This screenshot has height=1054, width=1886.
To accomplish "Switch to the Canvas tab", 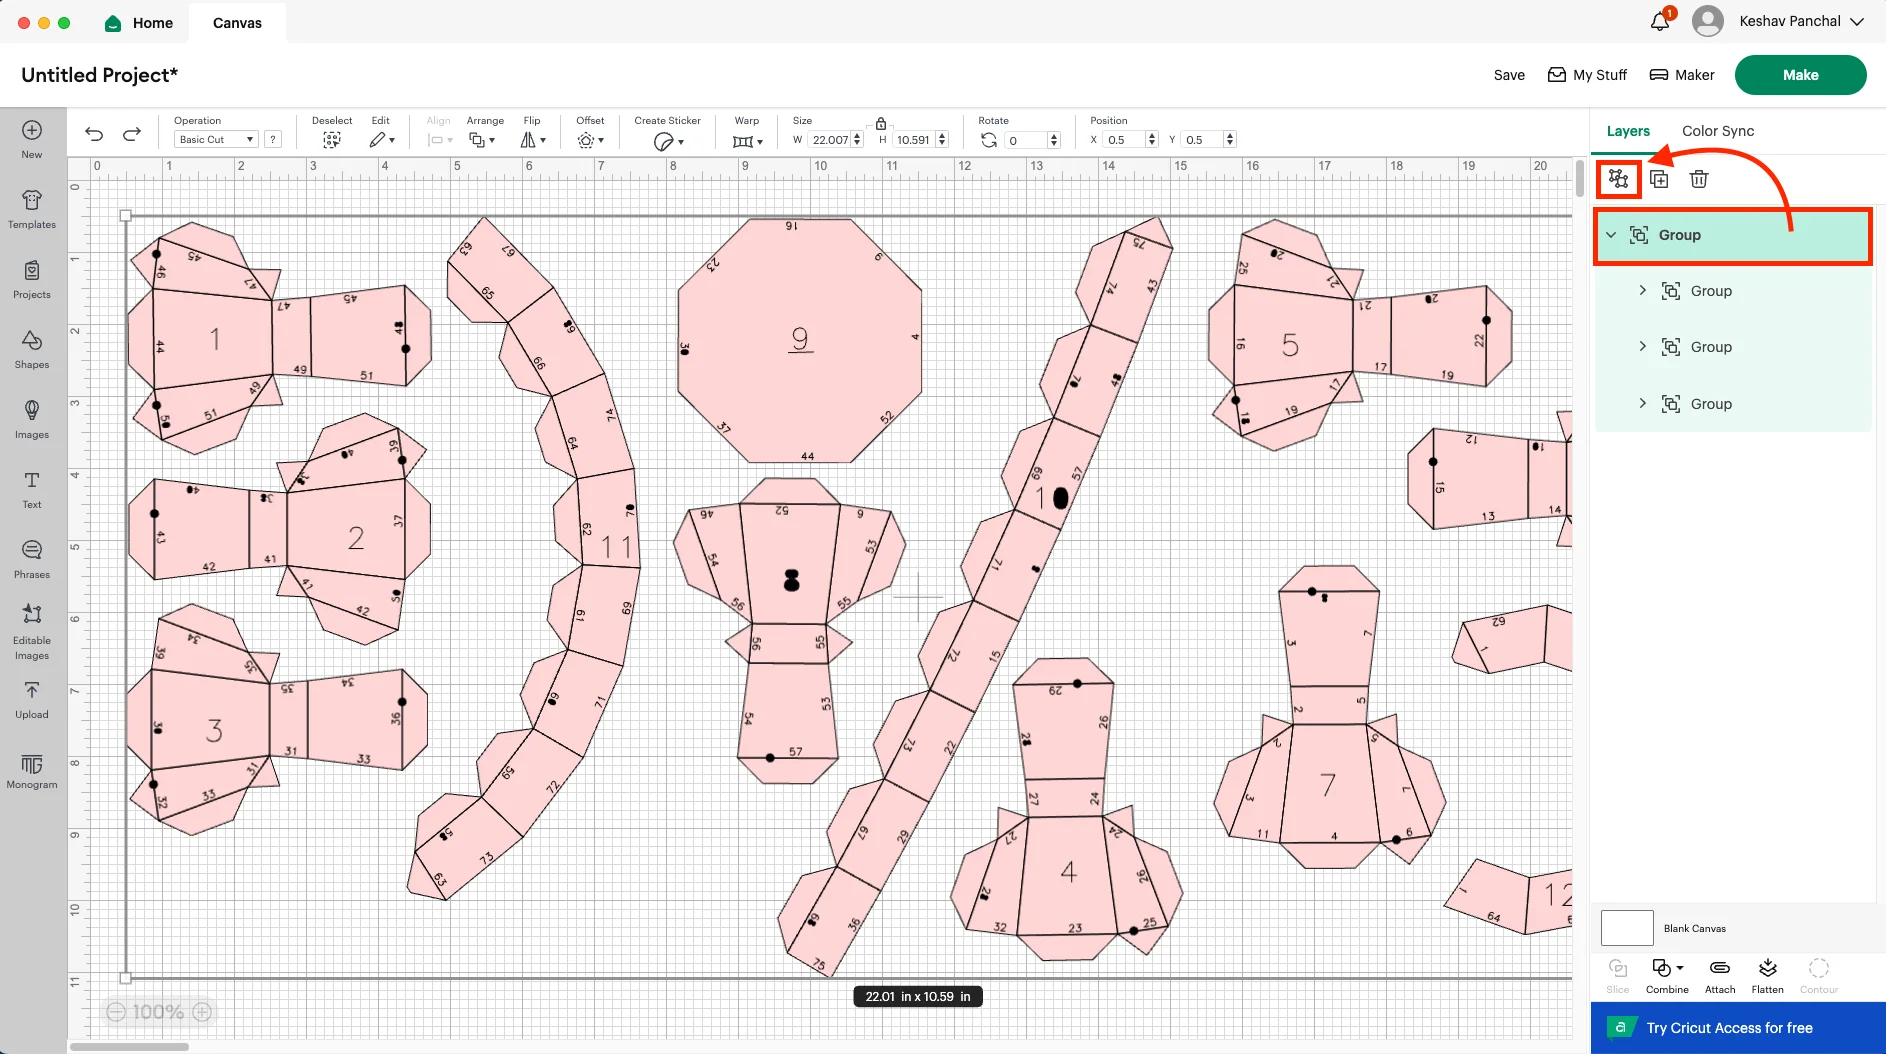I will [x=237, y=22].
